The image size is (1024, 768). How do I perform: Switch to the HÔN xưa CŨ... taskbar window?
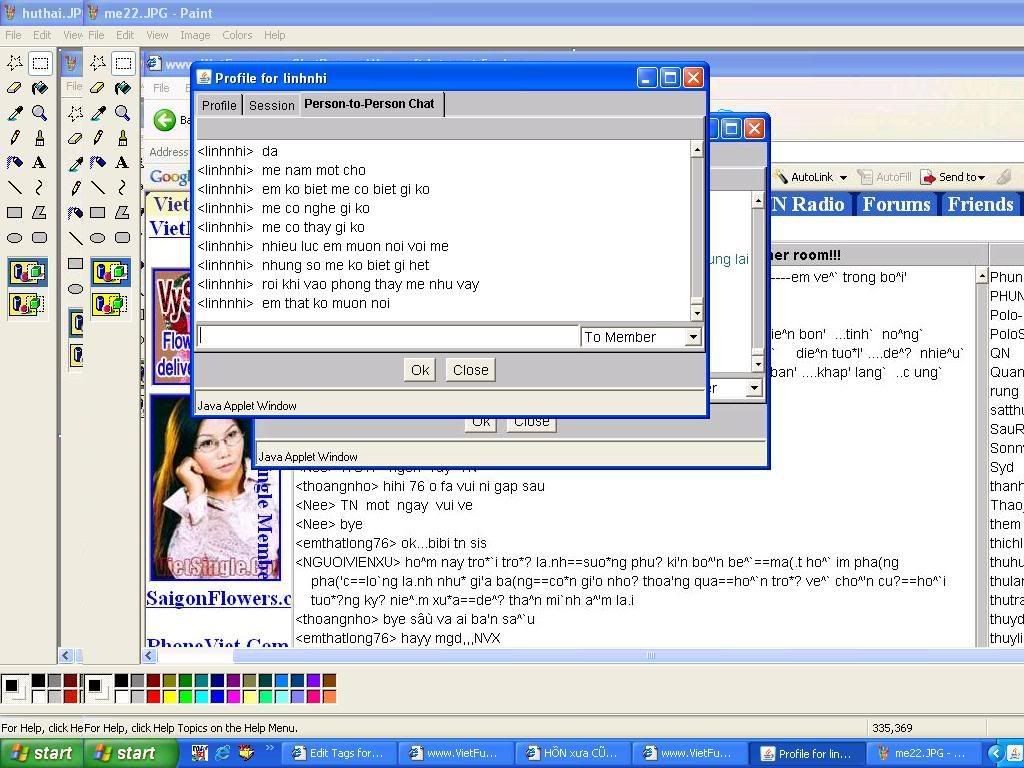pos(571,753)
